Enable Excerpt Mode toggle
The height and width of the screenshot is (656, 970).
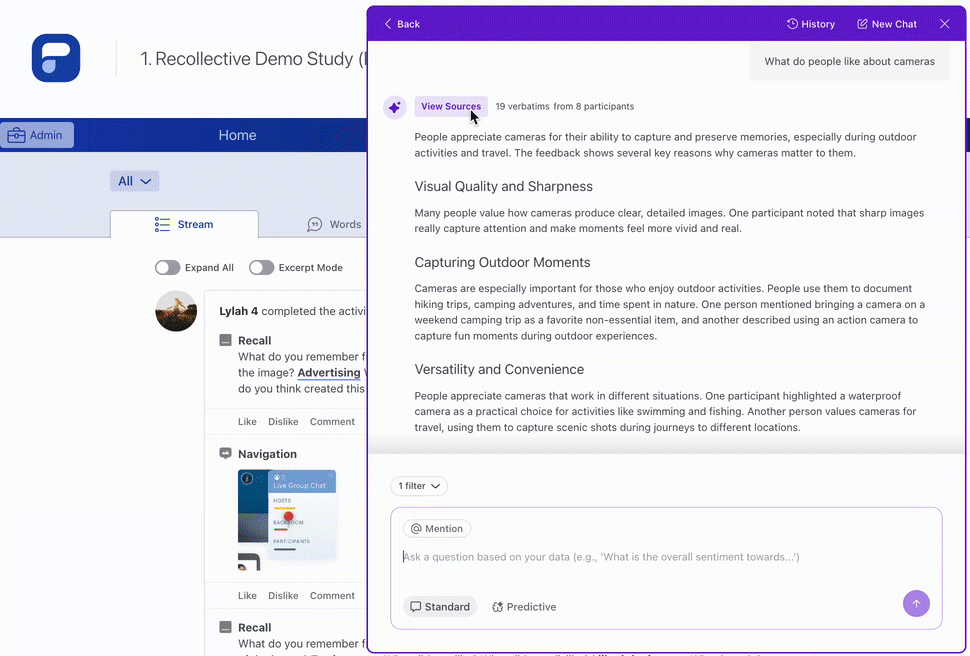click(x=261, y=268)
